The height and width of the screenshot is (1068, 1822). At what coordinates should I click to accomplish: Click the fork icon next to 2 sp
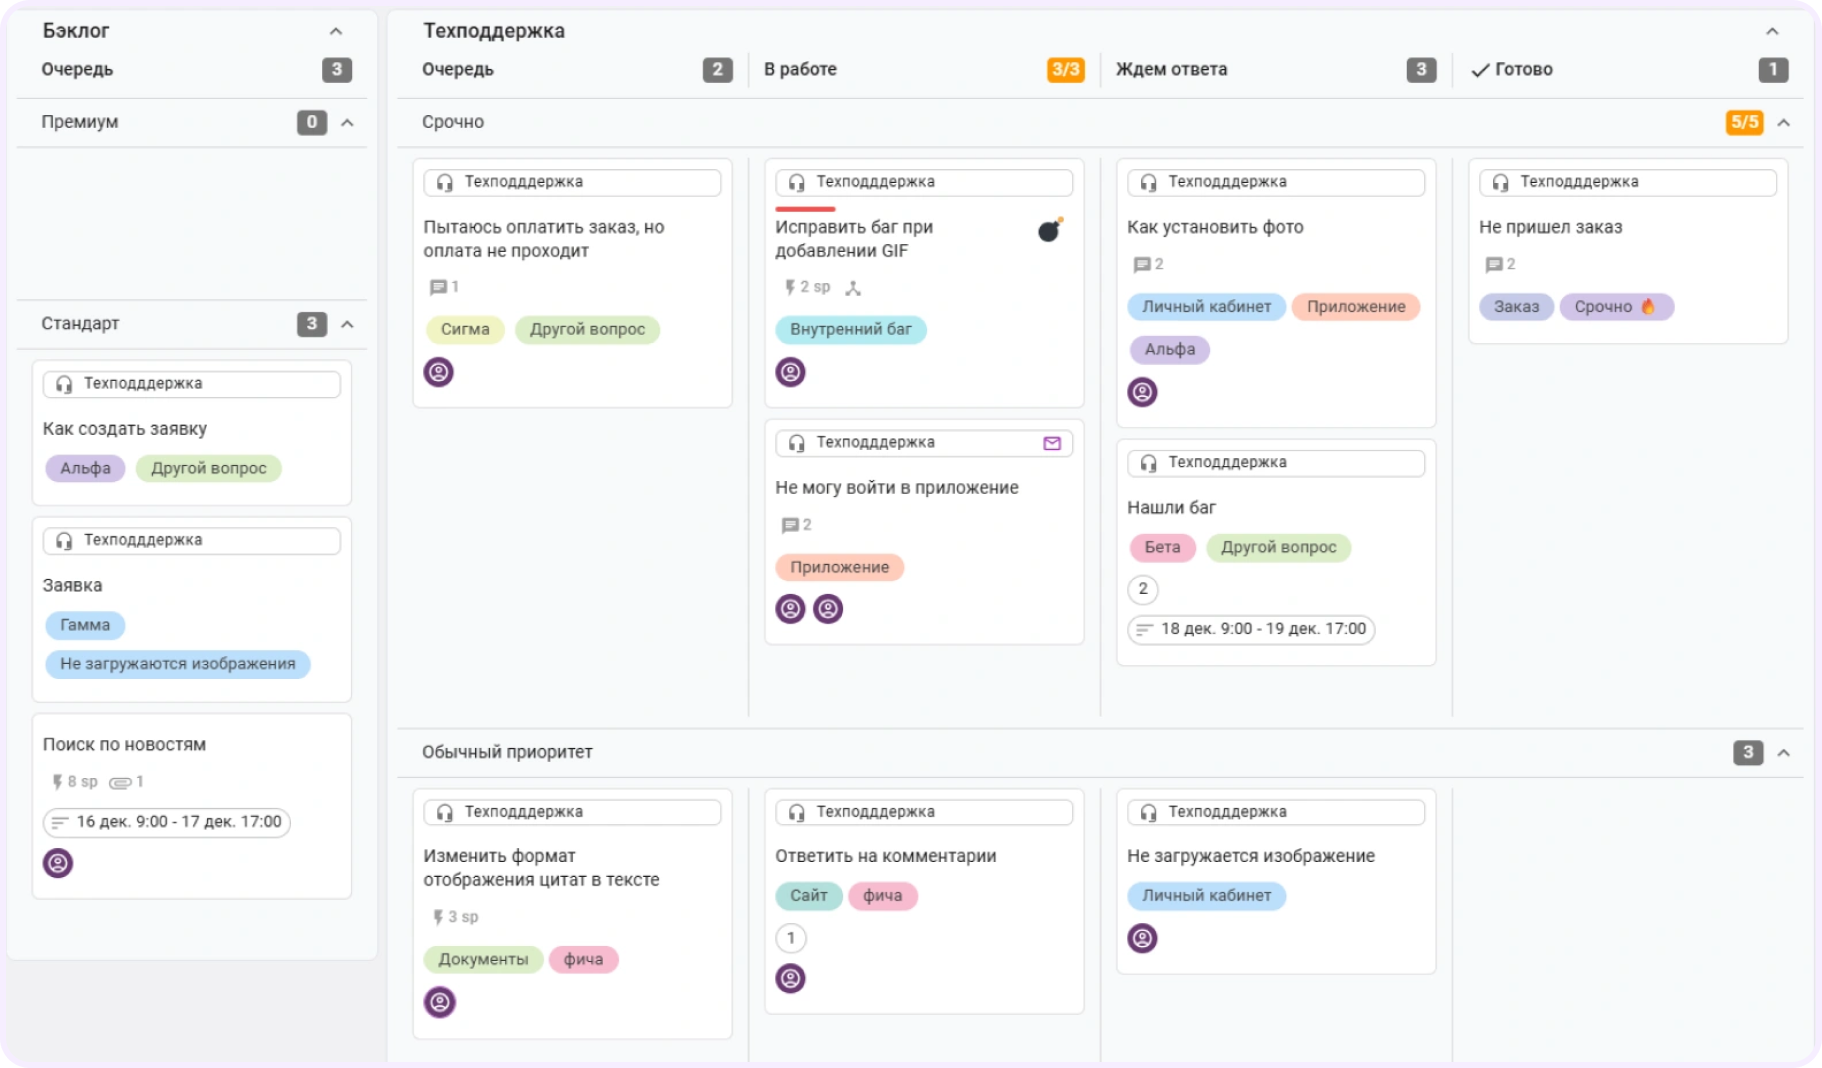(853, 288)
